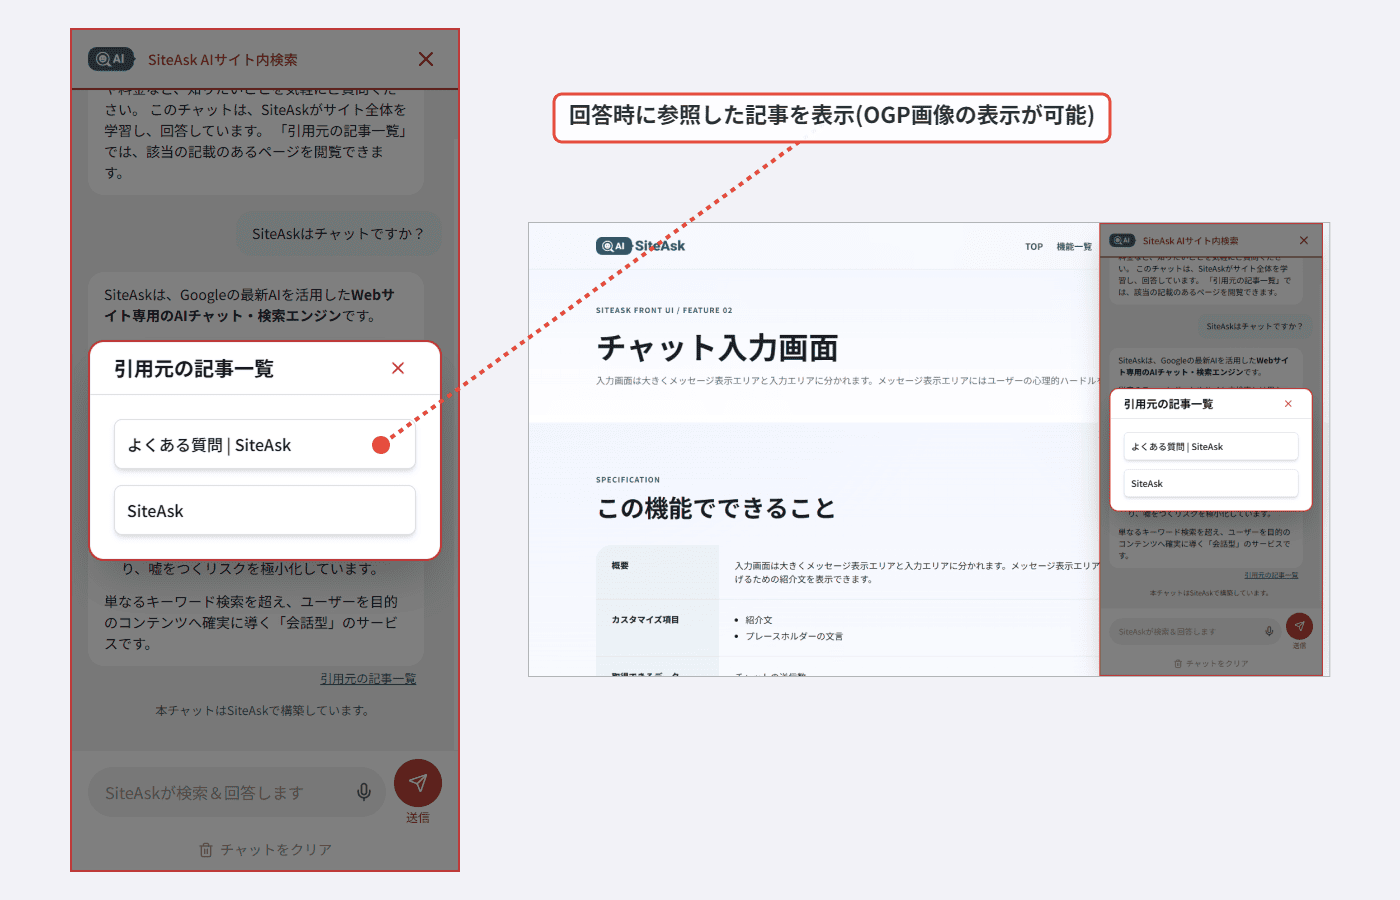This screenshot has height=900, width=1400.
Task: Close the small chat widget in website screenshot
Action: coord(1304,240)
